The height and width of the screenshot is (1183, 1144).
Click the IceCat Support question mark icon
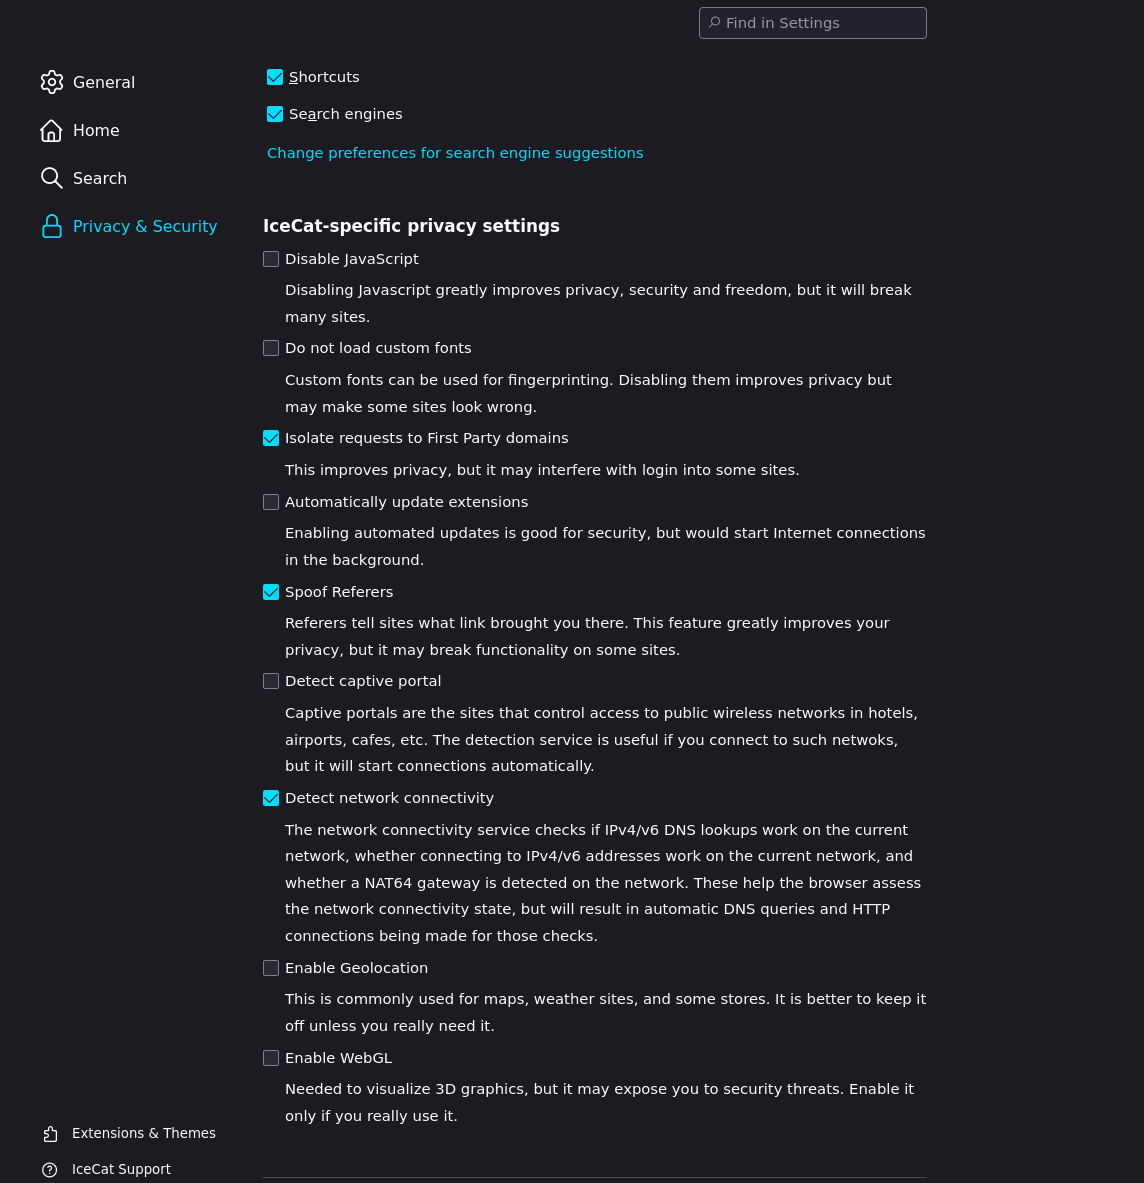click(x=50, y=1170)
